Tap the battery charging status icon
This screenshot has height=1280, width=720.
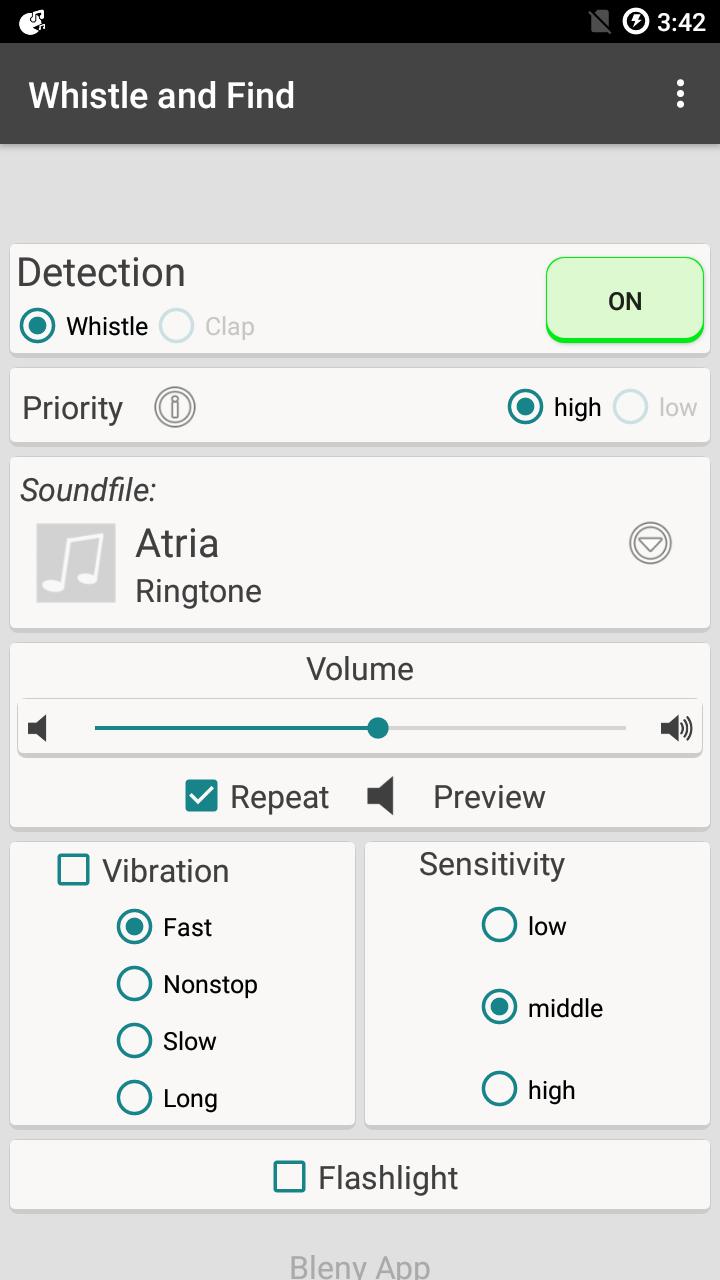click(x=636, y=21)
